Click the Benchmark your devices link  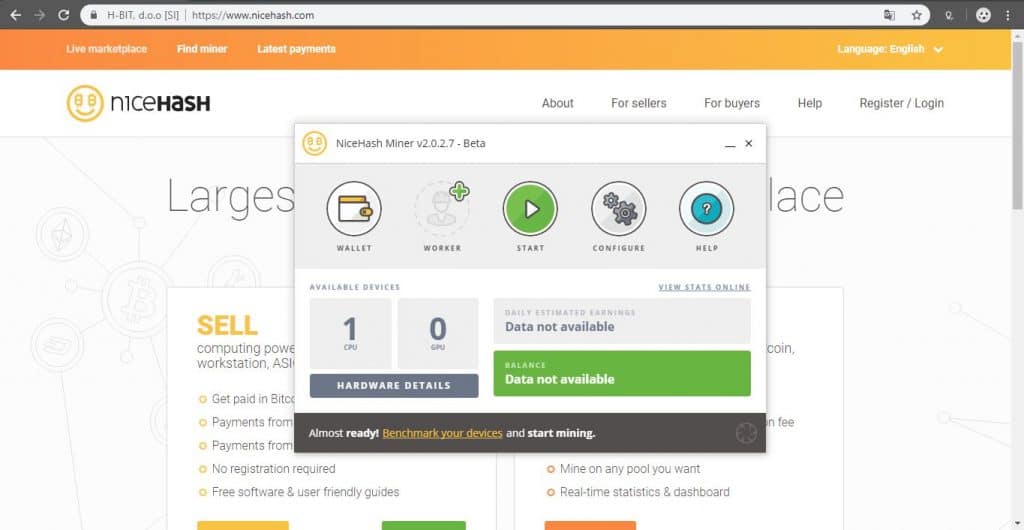tap(442, 433)
